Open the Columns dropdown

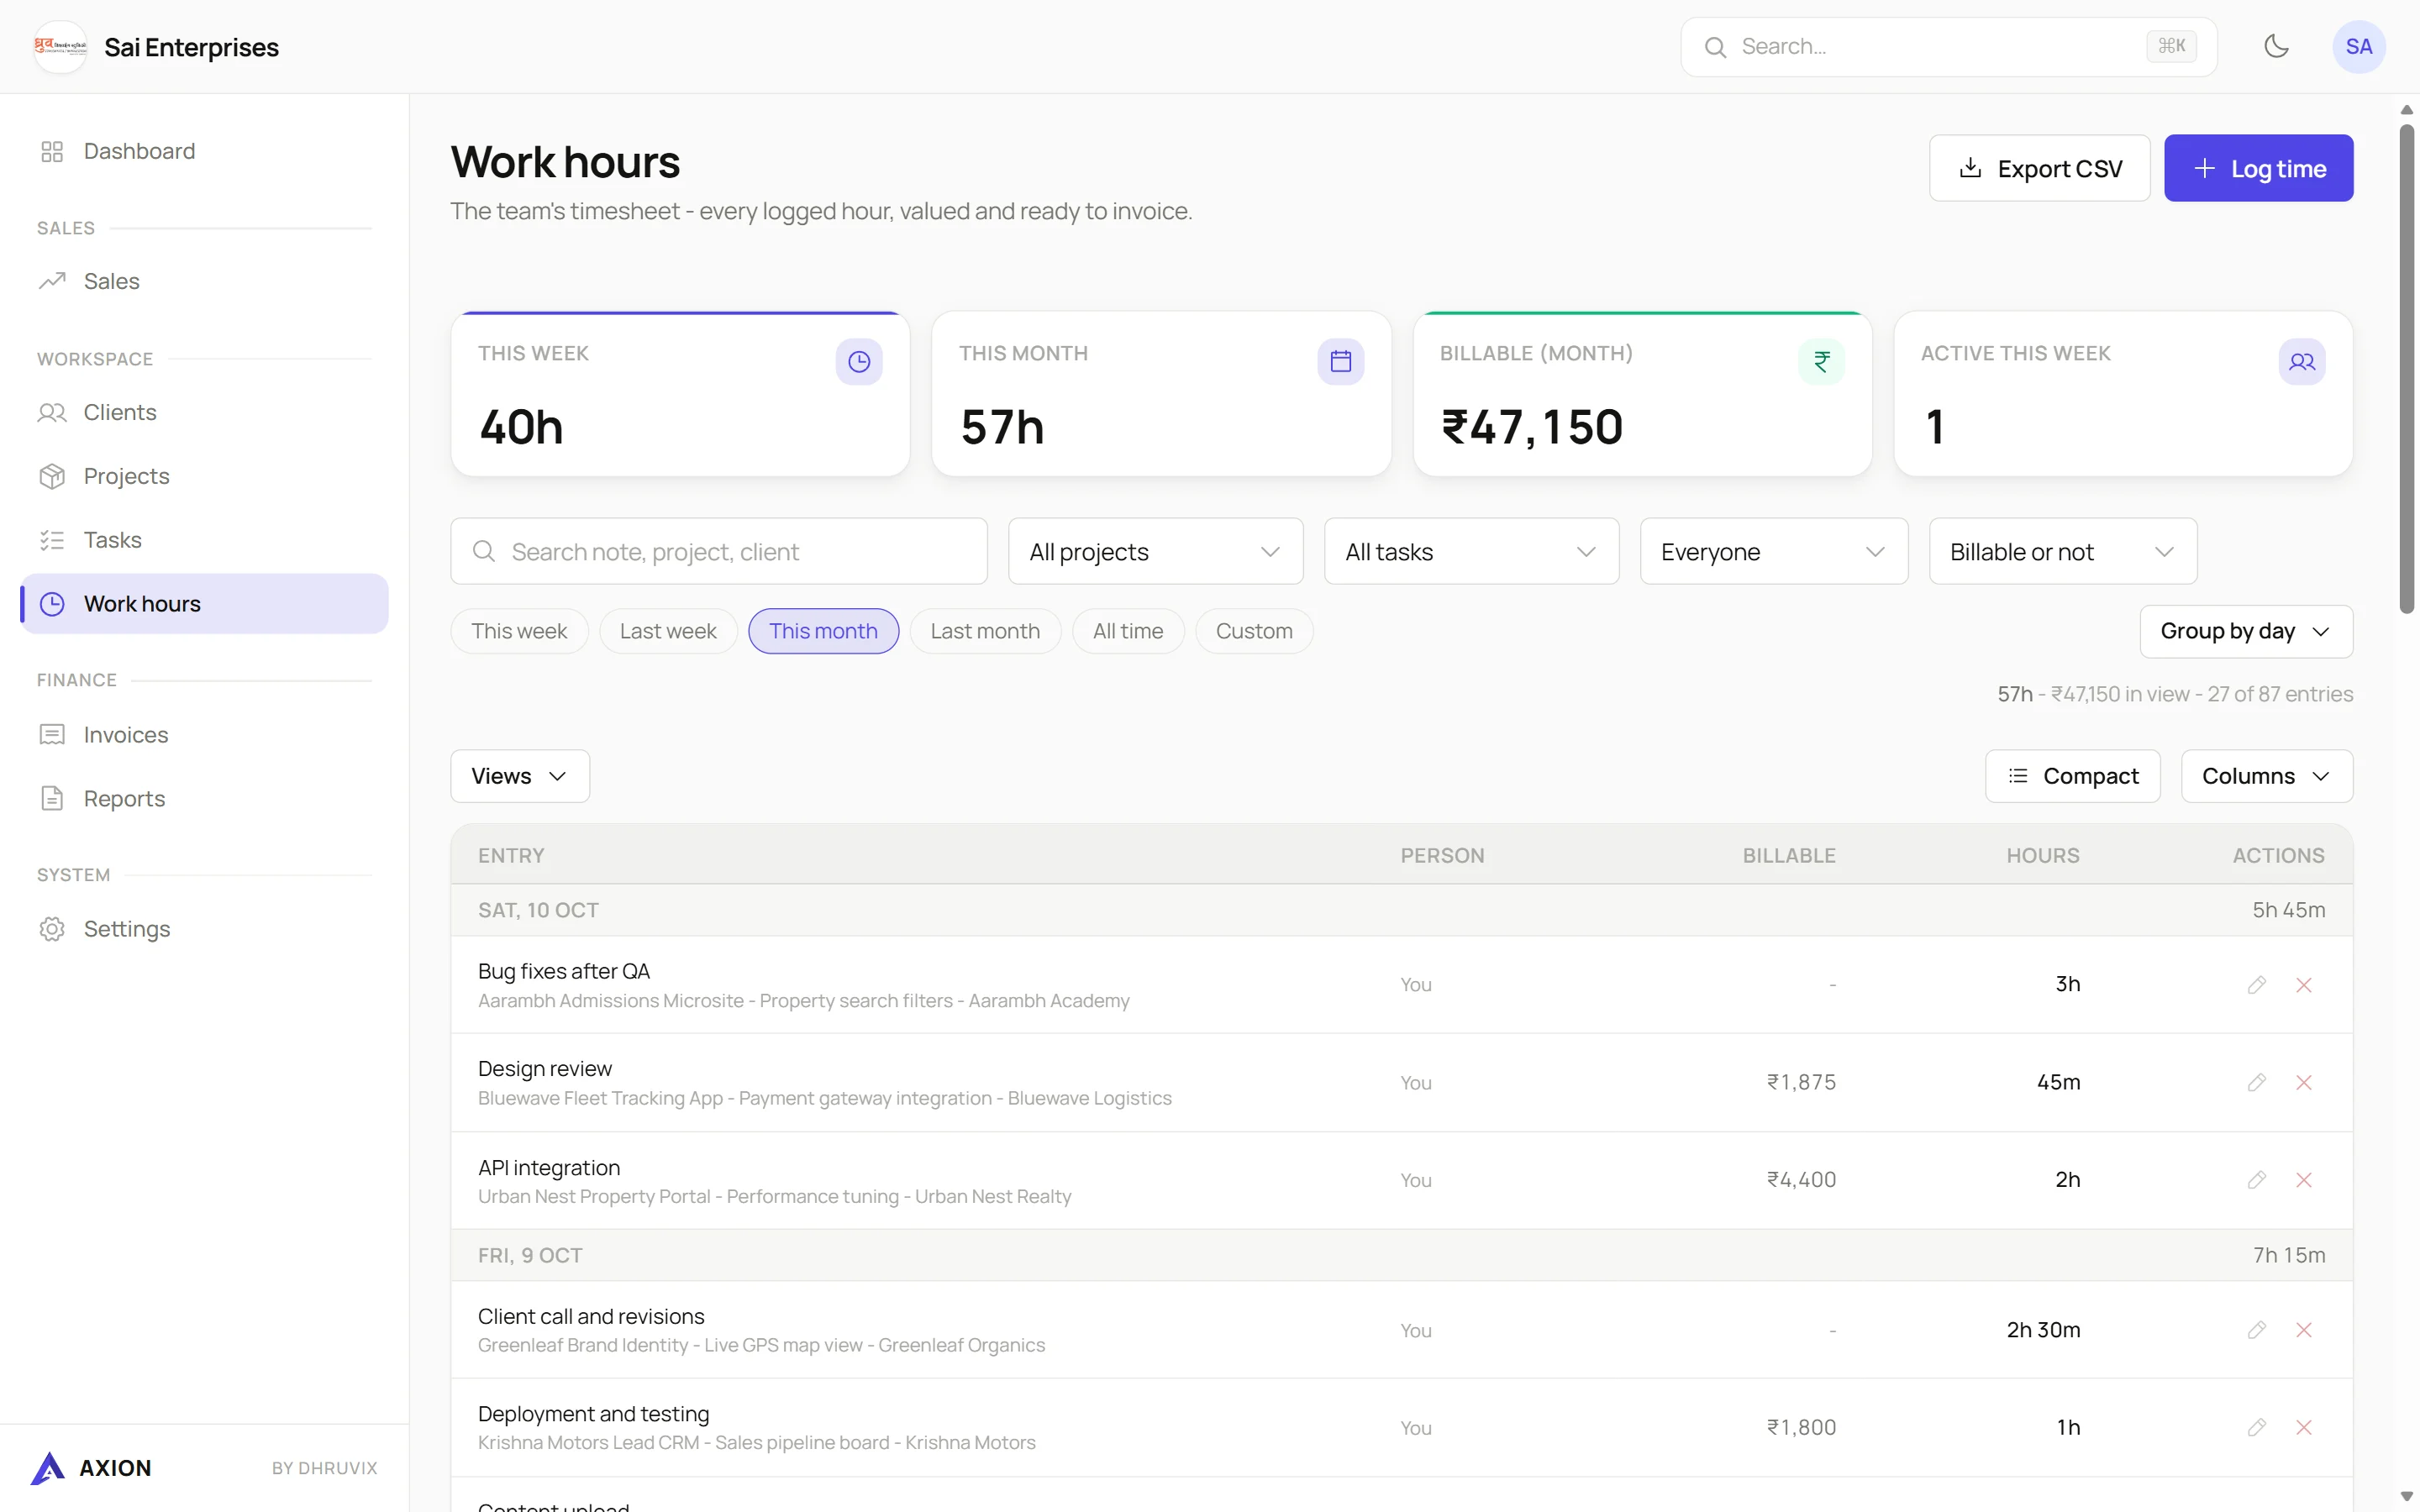pos(2266,776)
